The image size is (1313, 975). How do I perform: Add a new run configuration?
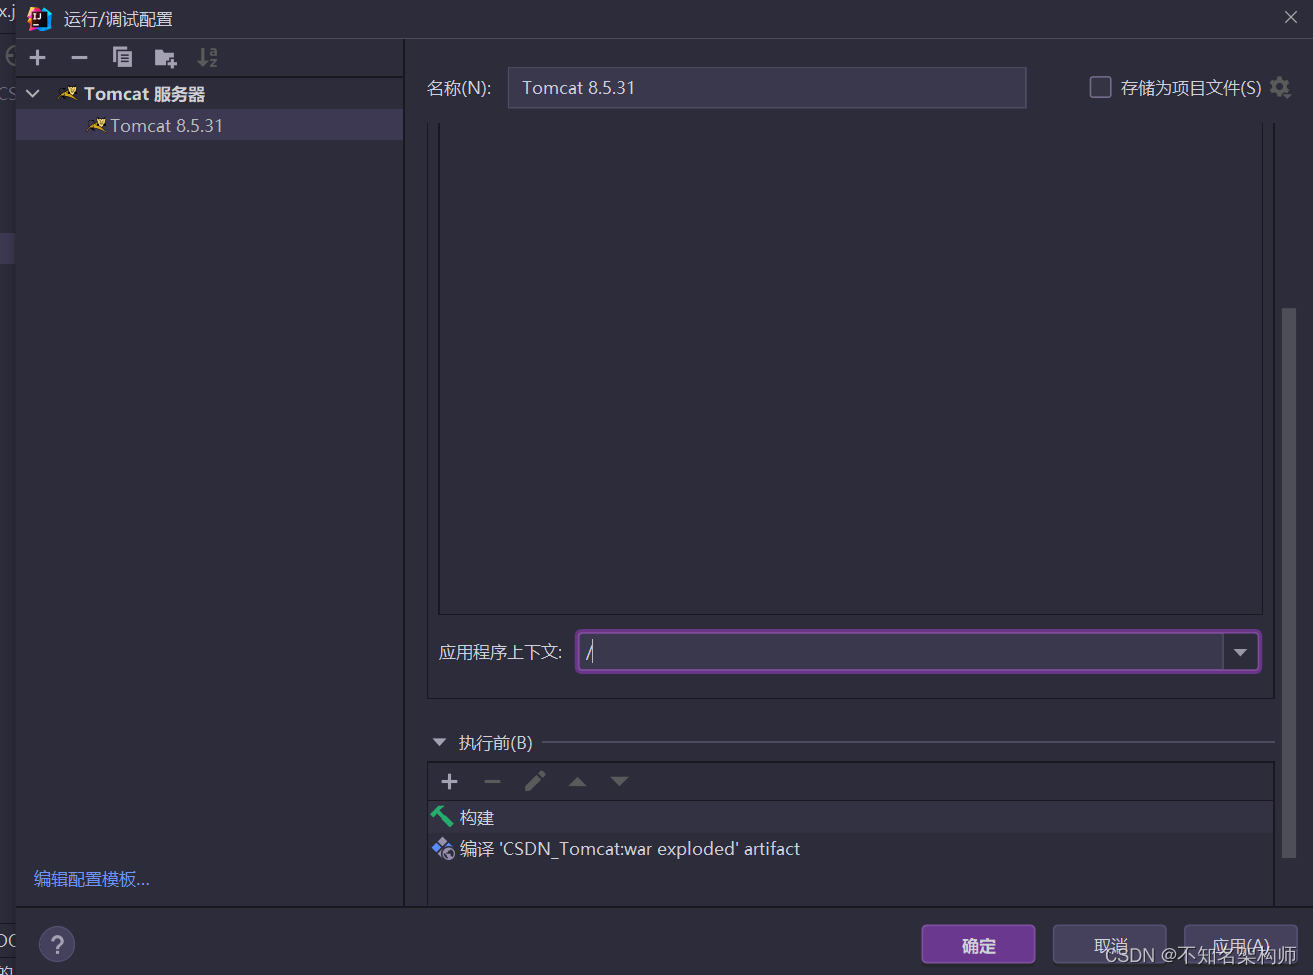coord(38,58)
